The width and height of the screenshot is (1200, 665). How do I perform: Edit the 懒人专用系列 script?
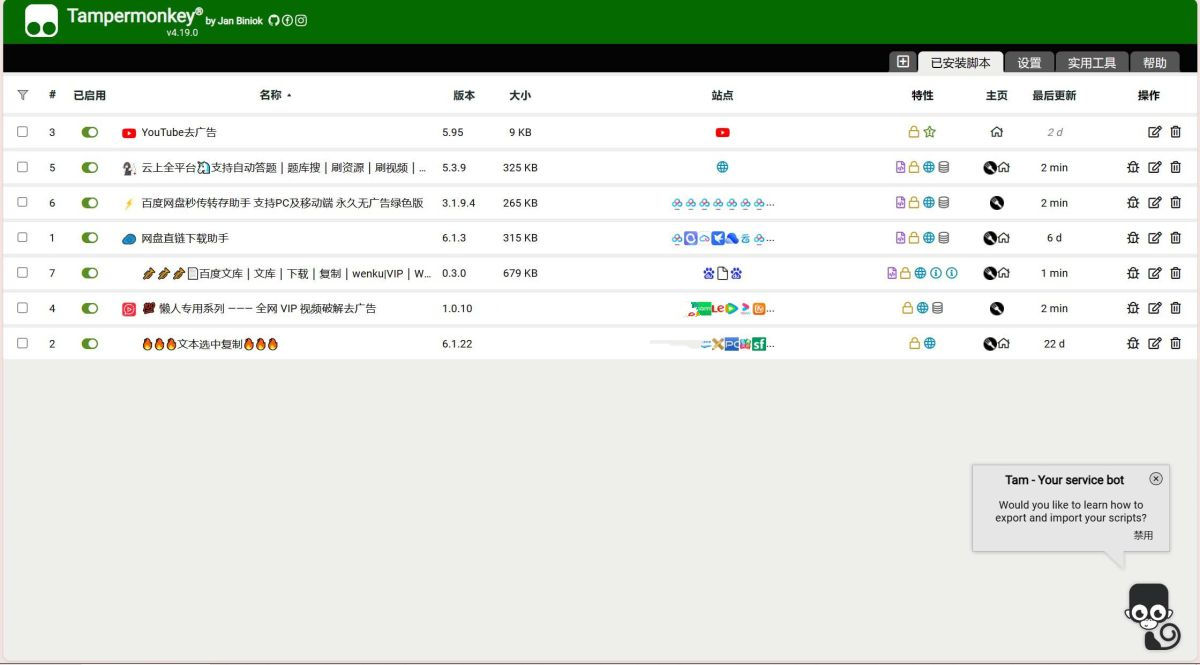pos(1155,308)
